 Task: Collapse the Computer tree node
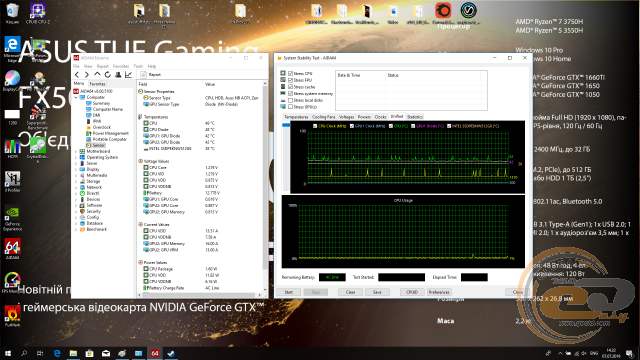coord(76,98)
